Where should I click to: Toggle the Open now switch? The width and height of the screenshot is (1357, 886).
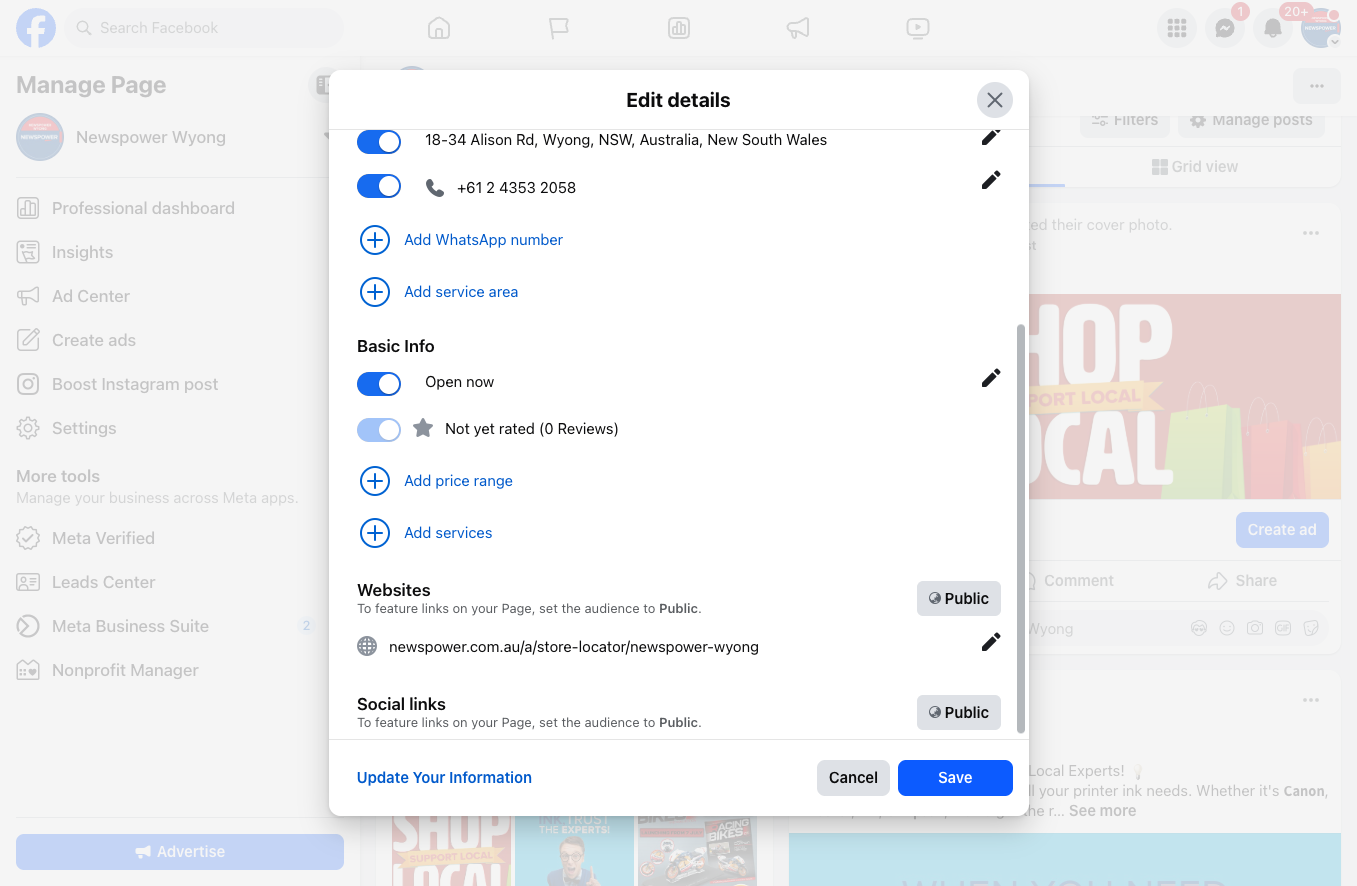point(379,383)
